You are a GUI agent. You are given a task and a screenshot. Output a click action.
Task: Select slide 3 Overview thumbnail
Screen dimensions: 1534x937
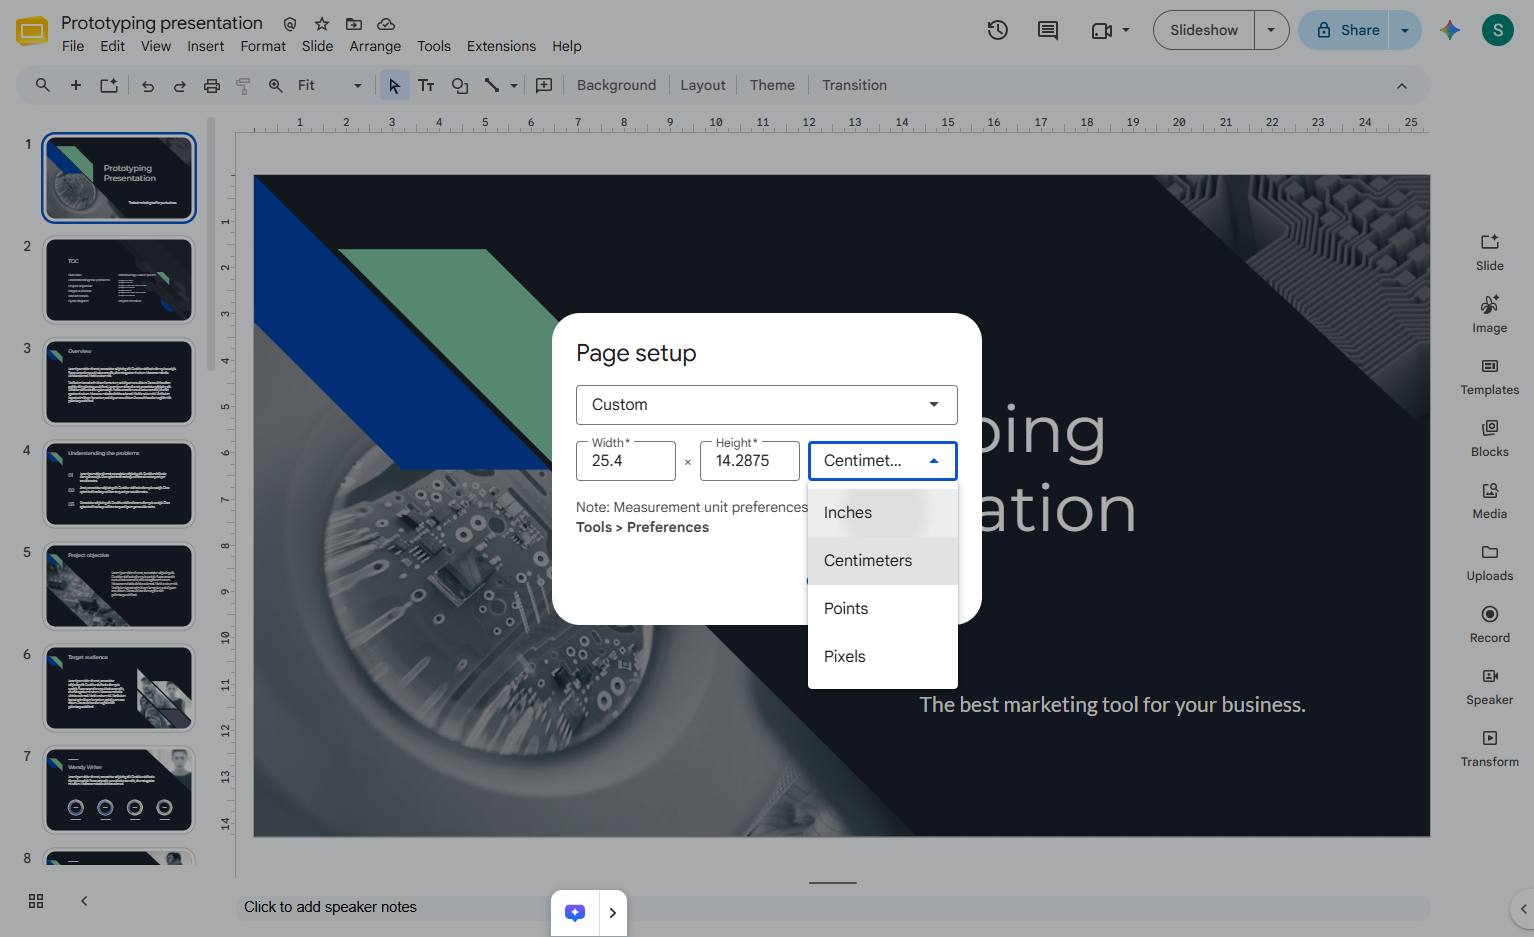[x=119, y=382]
